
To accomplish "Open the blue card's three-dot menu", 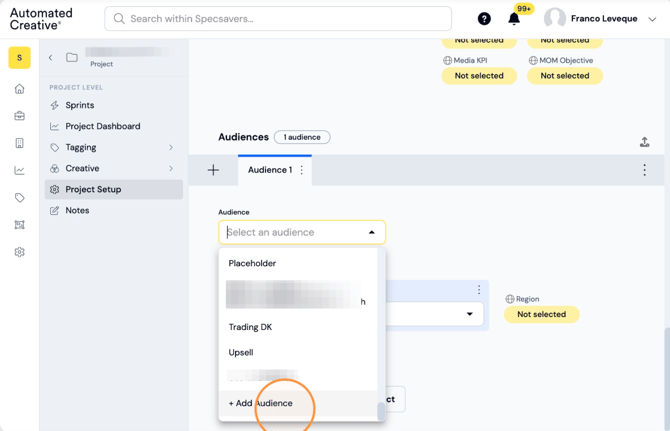I will [479, 290].
